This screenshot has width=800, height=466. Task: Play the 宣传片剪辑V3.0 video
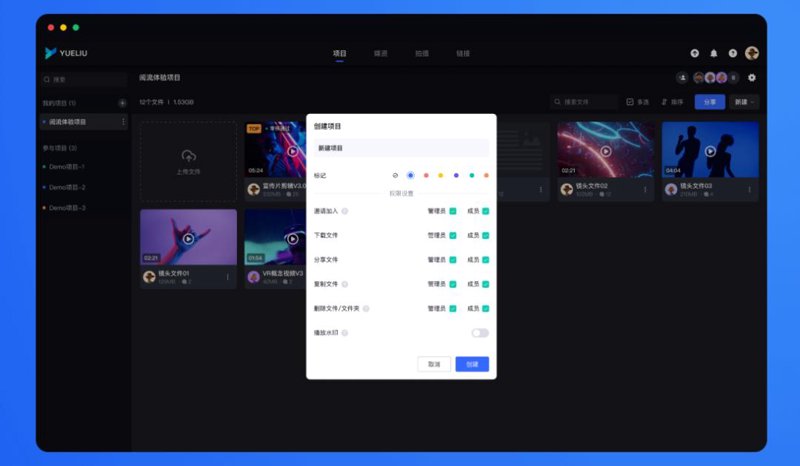point(292,151)
